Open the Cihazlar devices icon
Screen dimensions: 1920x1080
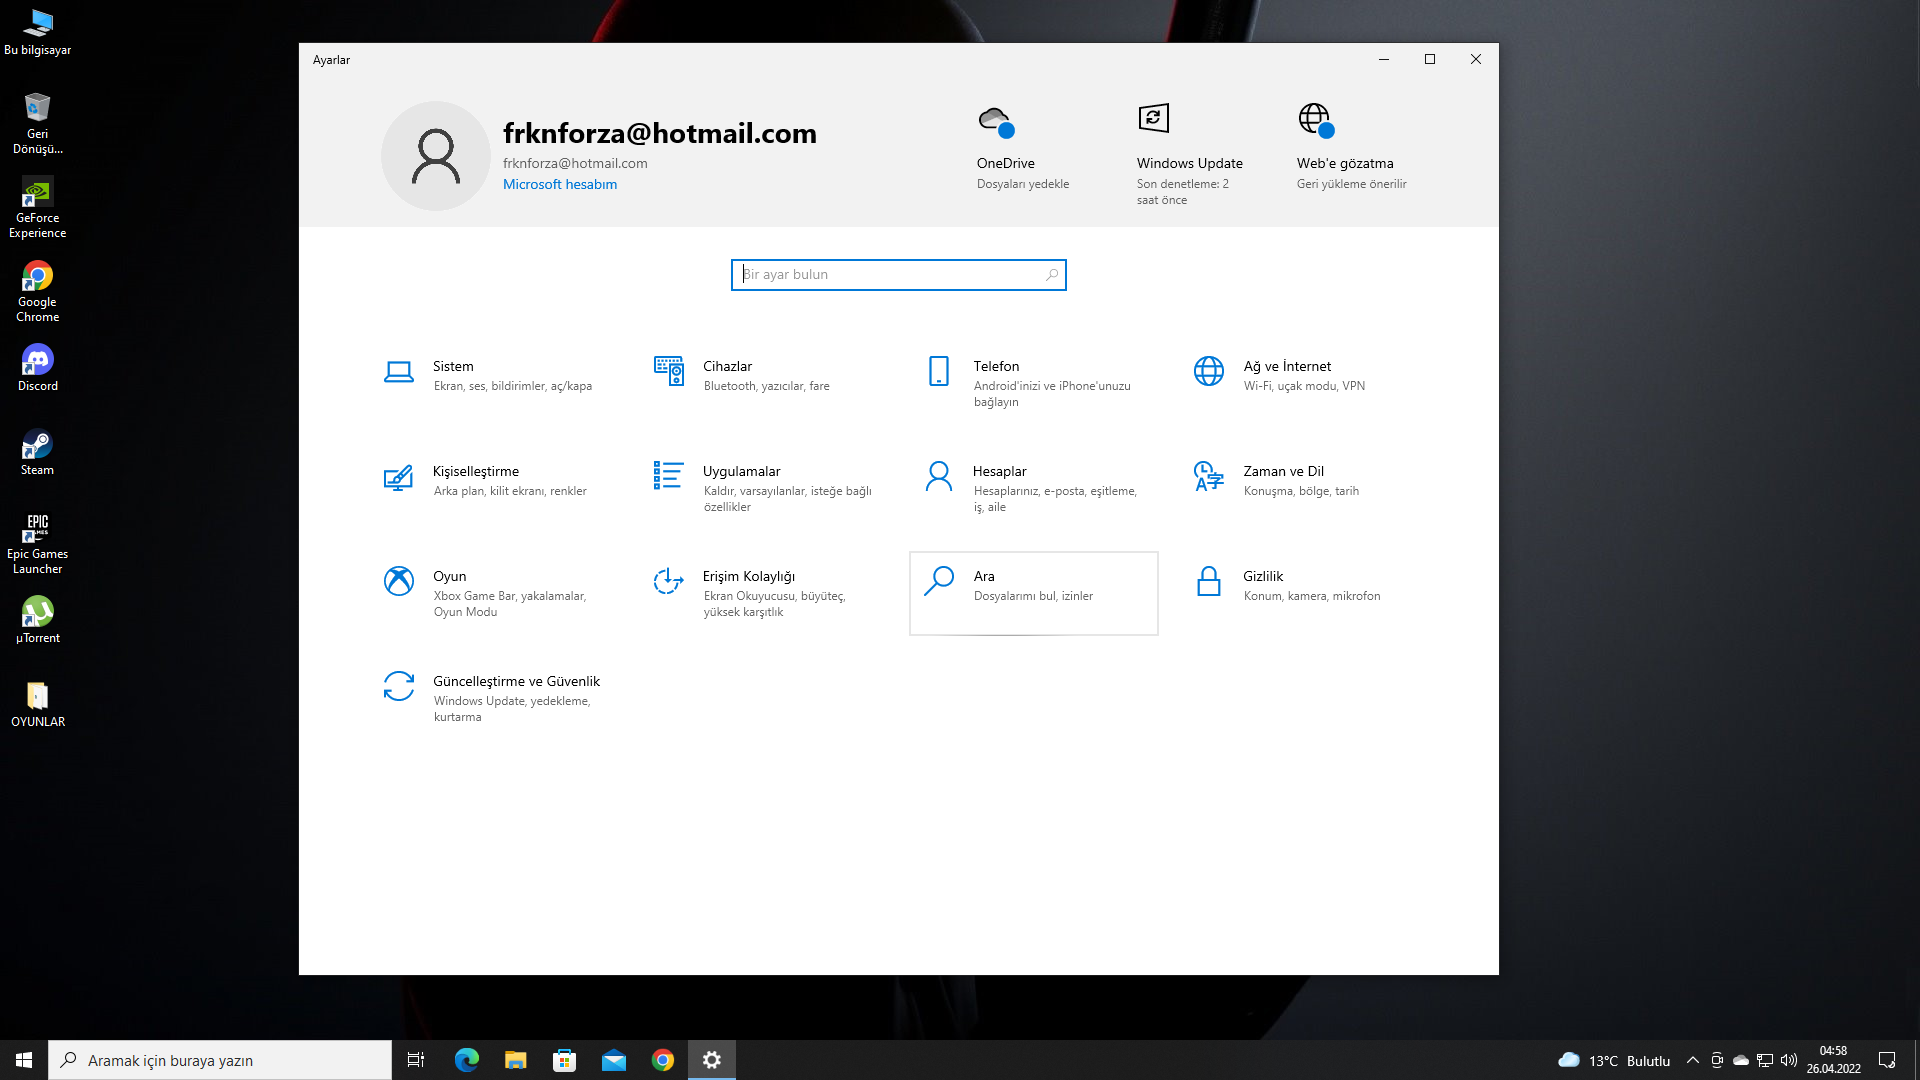(x=669, y=371)
